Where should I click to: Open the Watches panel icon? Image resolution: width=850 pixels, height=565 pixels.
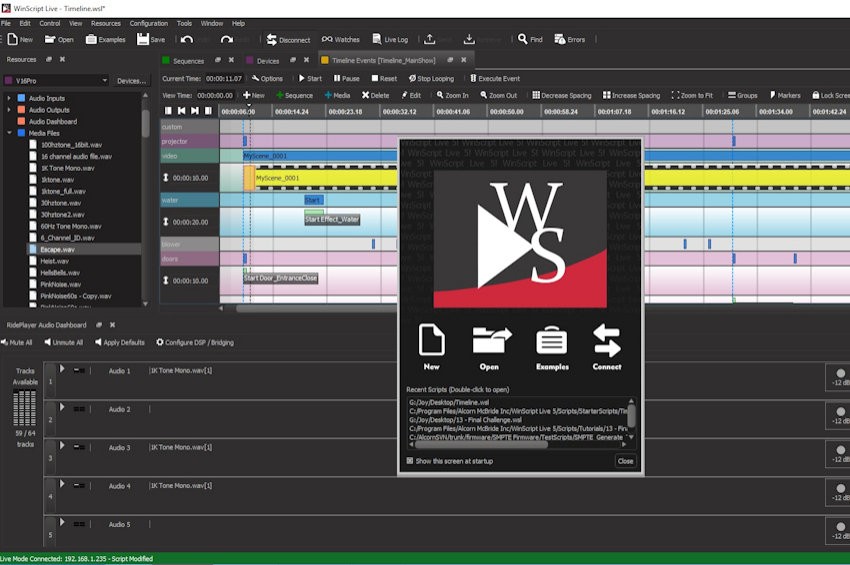(327, 39)
